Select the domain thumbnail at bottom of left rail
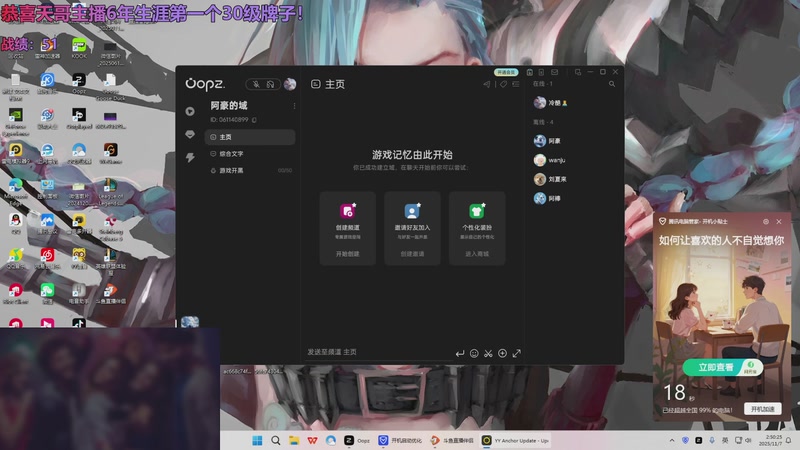The image size is (800, 450). tap(190, 321)
